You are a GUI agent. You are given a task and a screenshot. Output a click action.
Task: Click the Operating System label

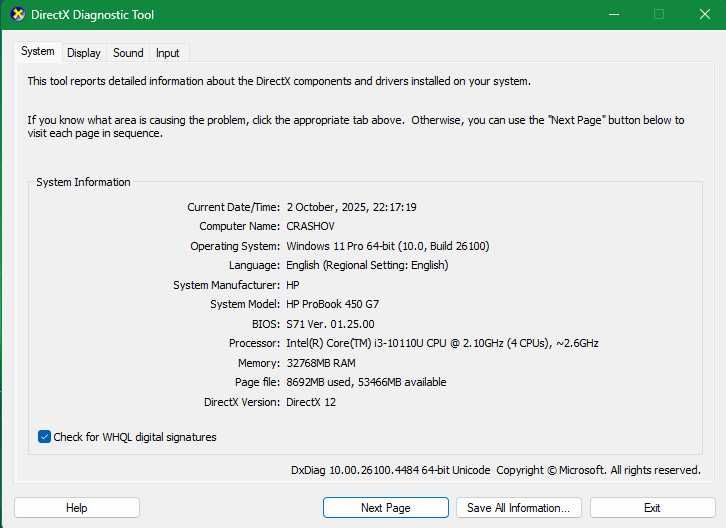235,246
